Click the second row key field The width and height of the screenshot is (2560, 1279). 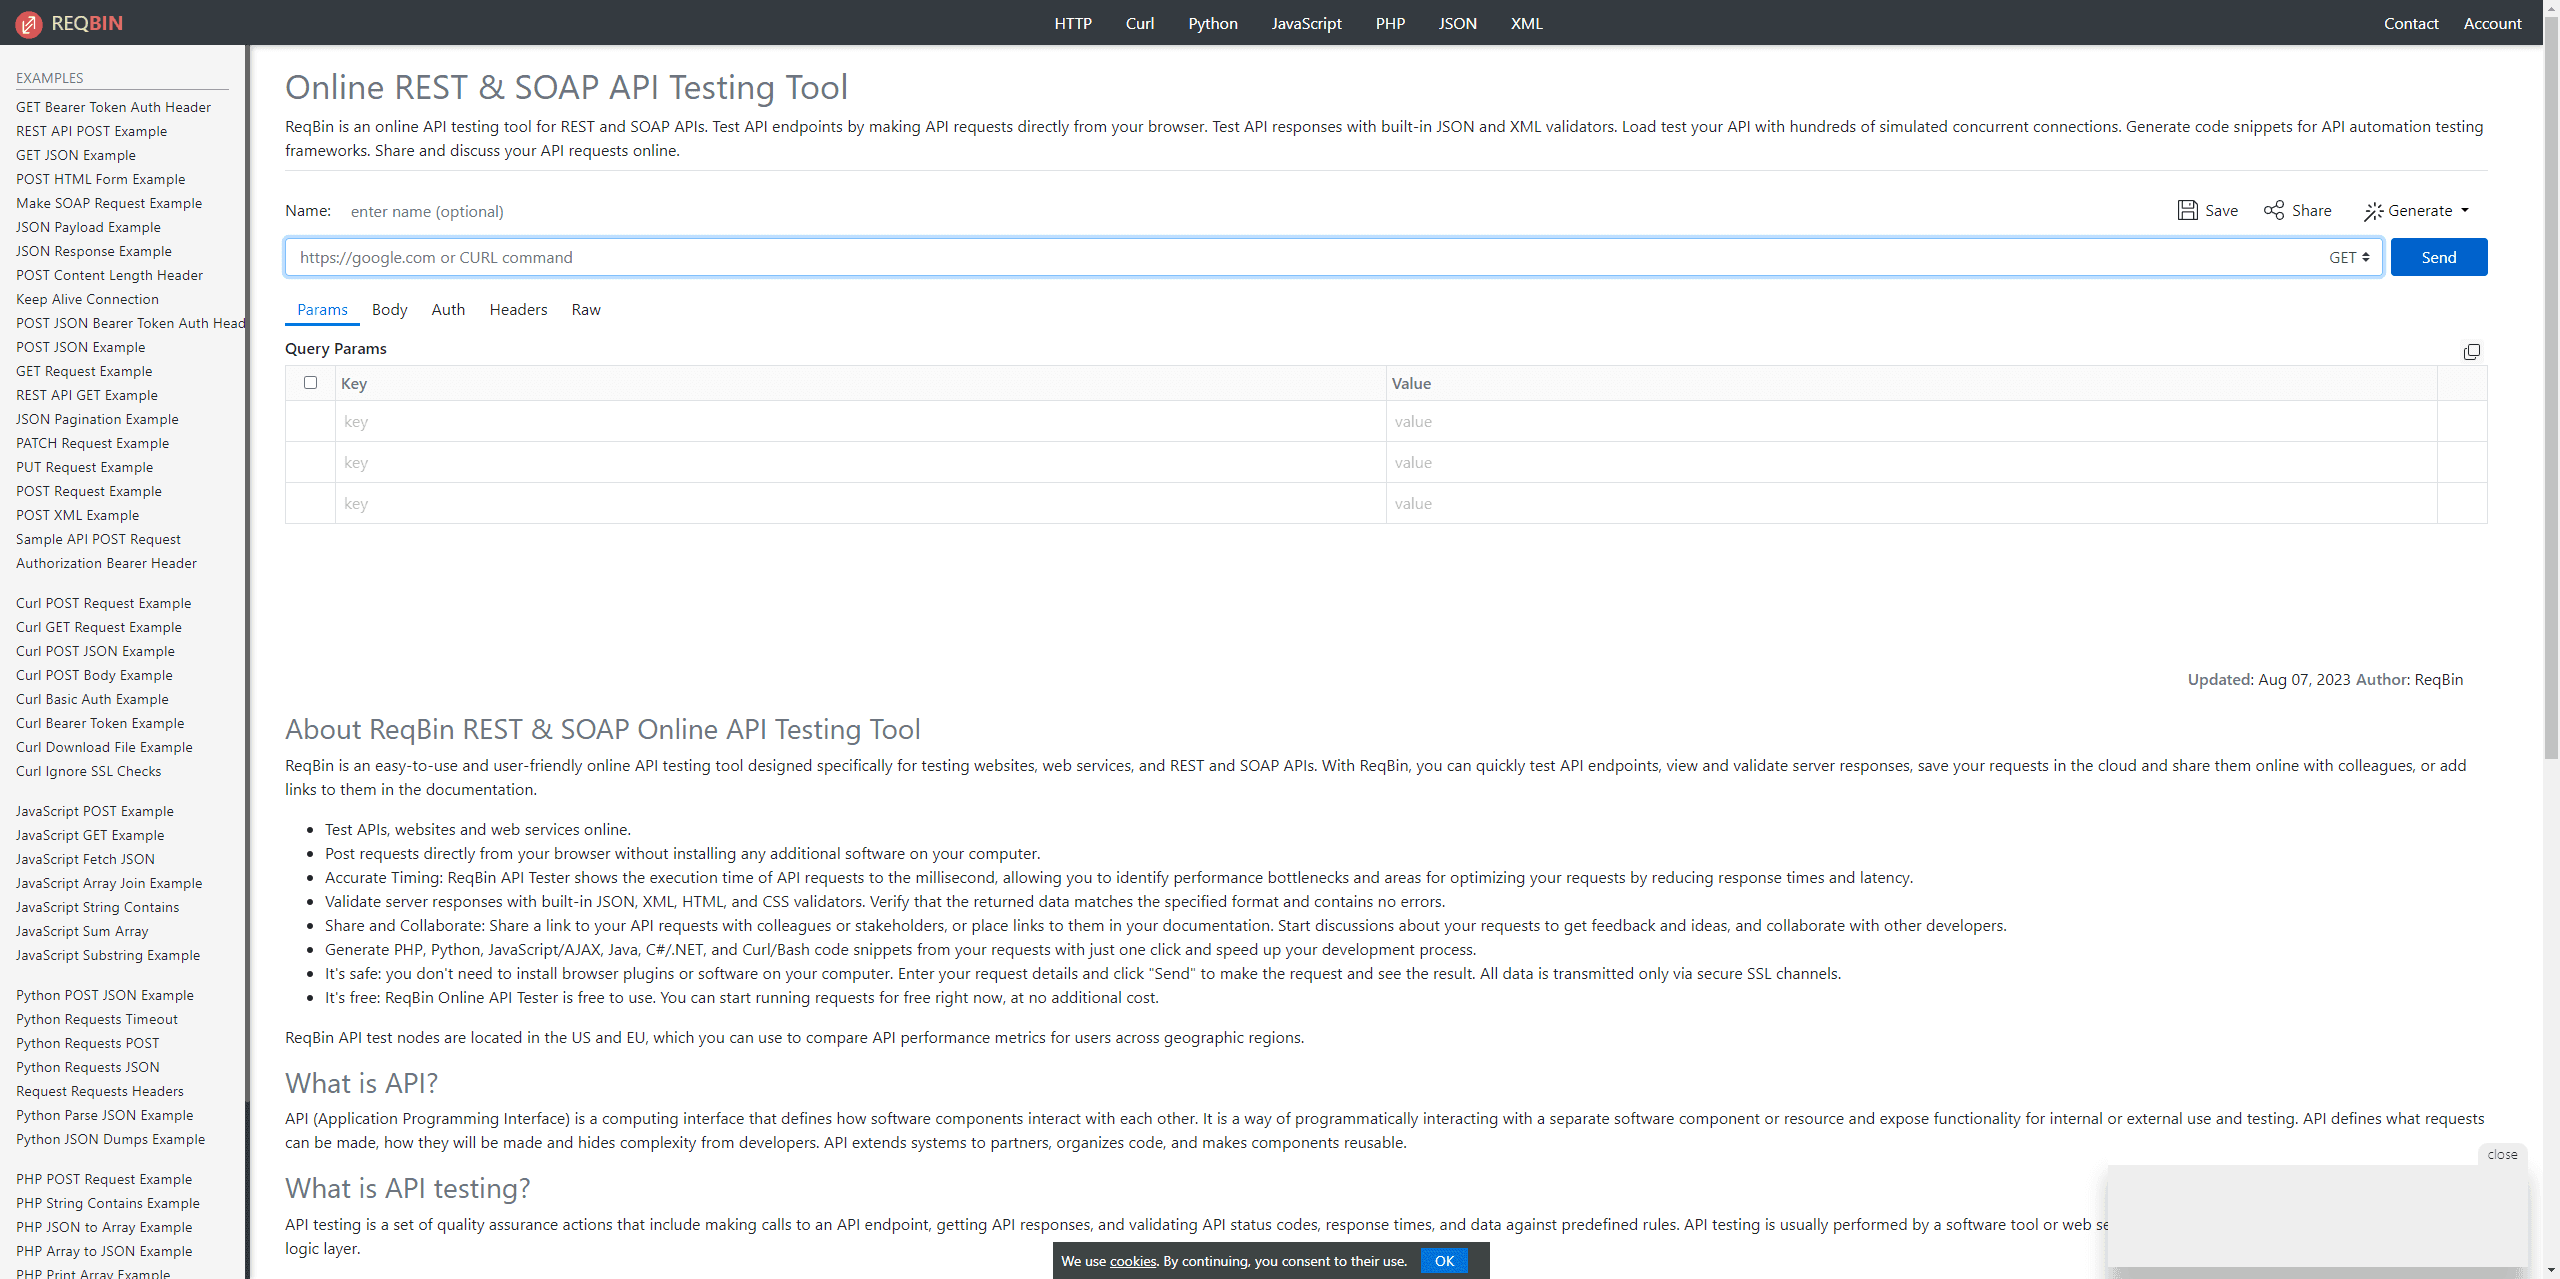tap(861, 463)
